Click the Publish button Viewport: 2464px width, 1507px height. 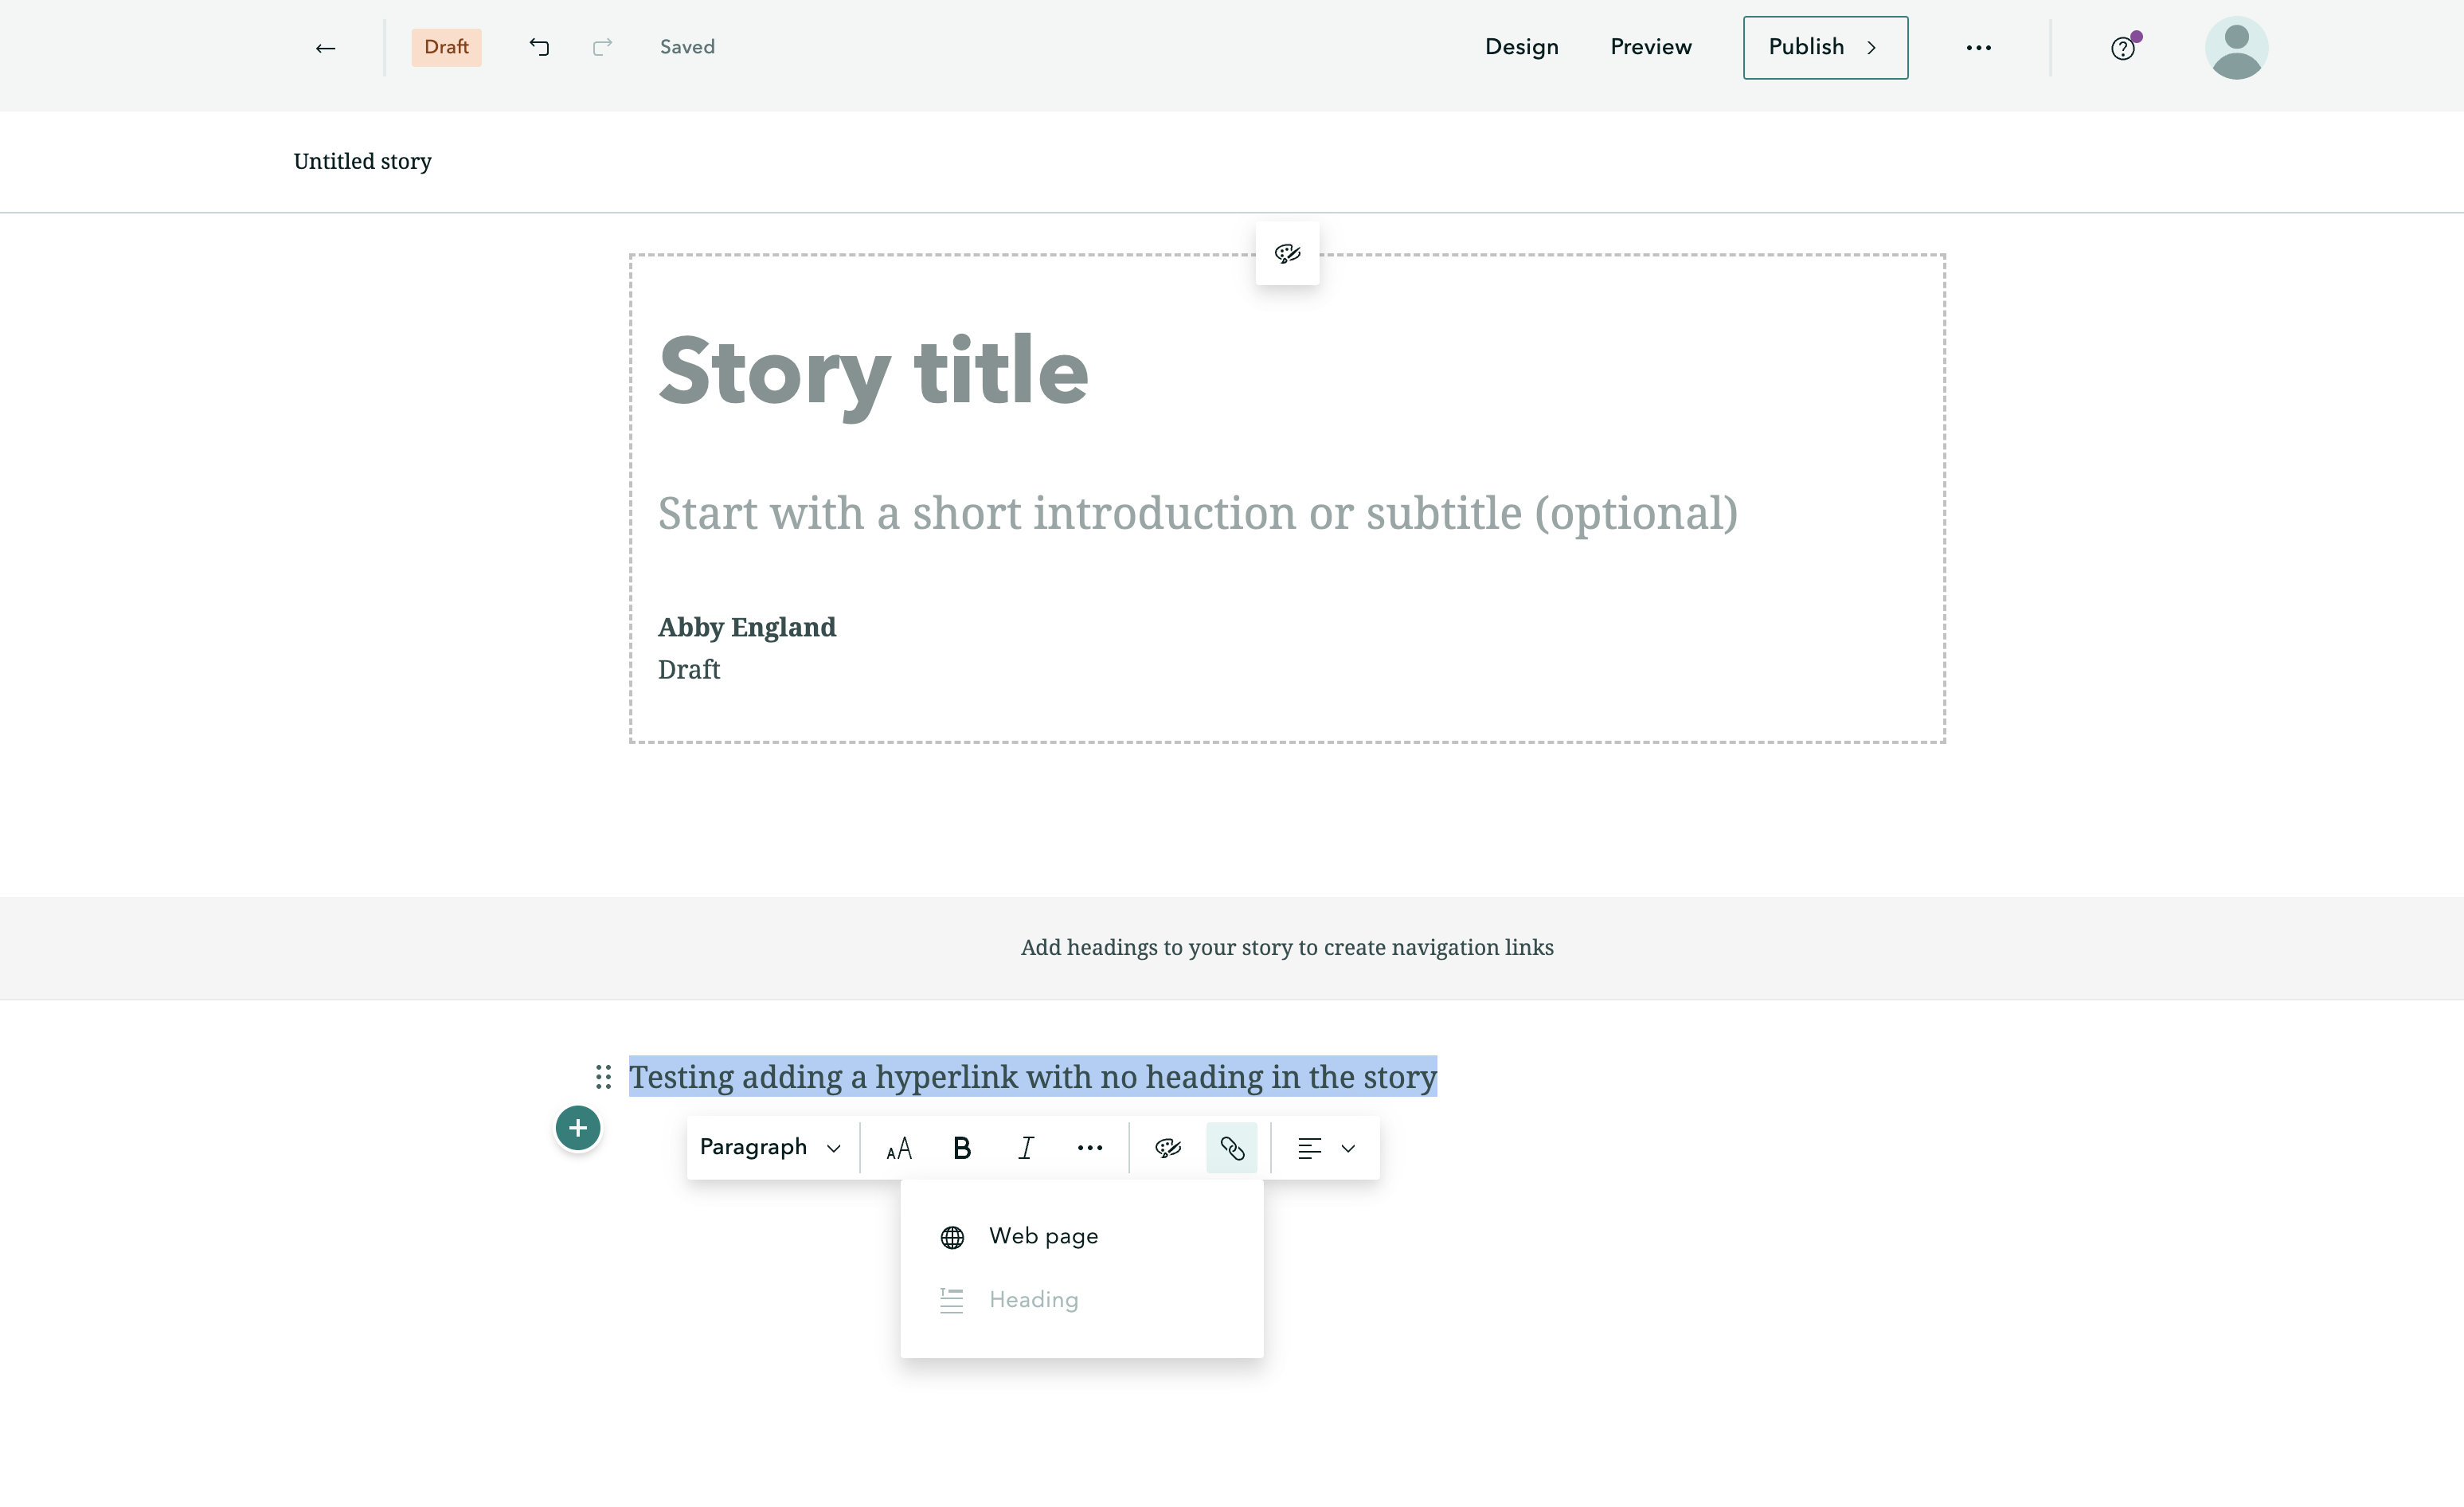[1824, 47]
